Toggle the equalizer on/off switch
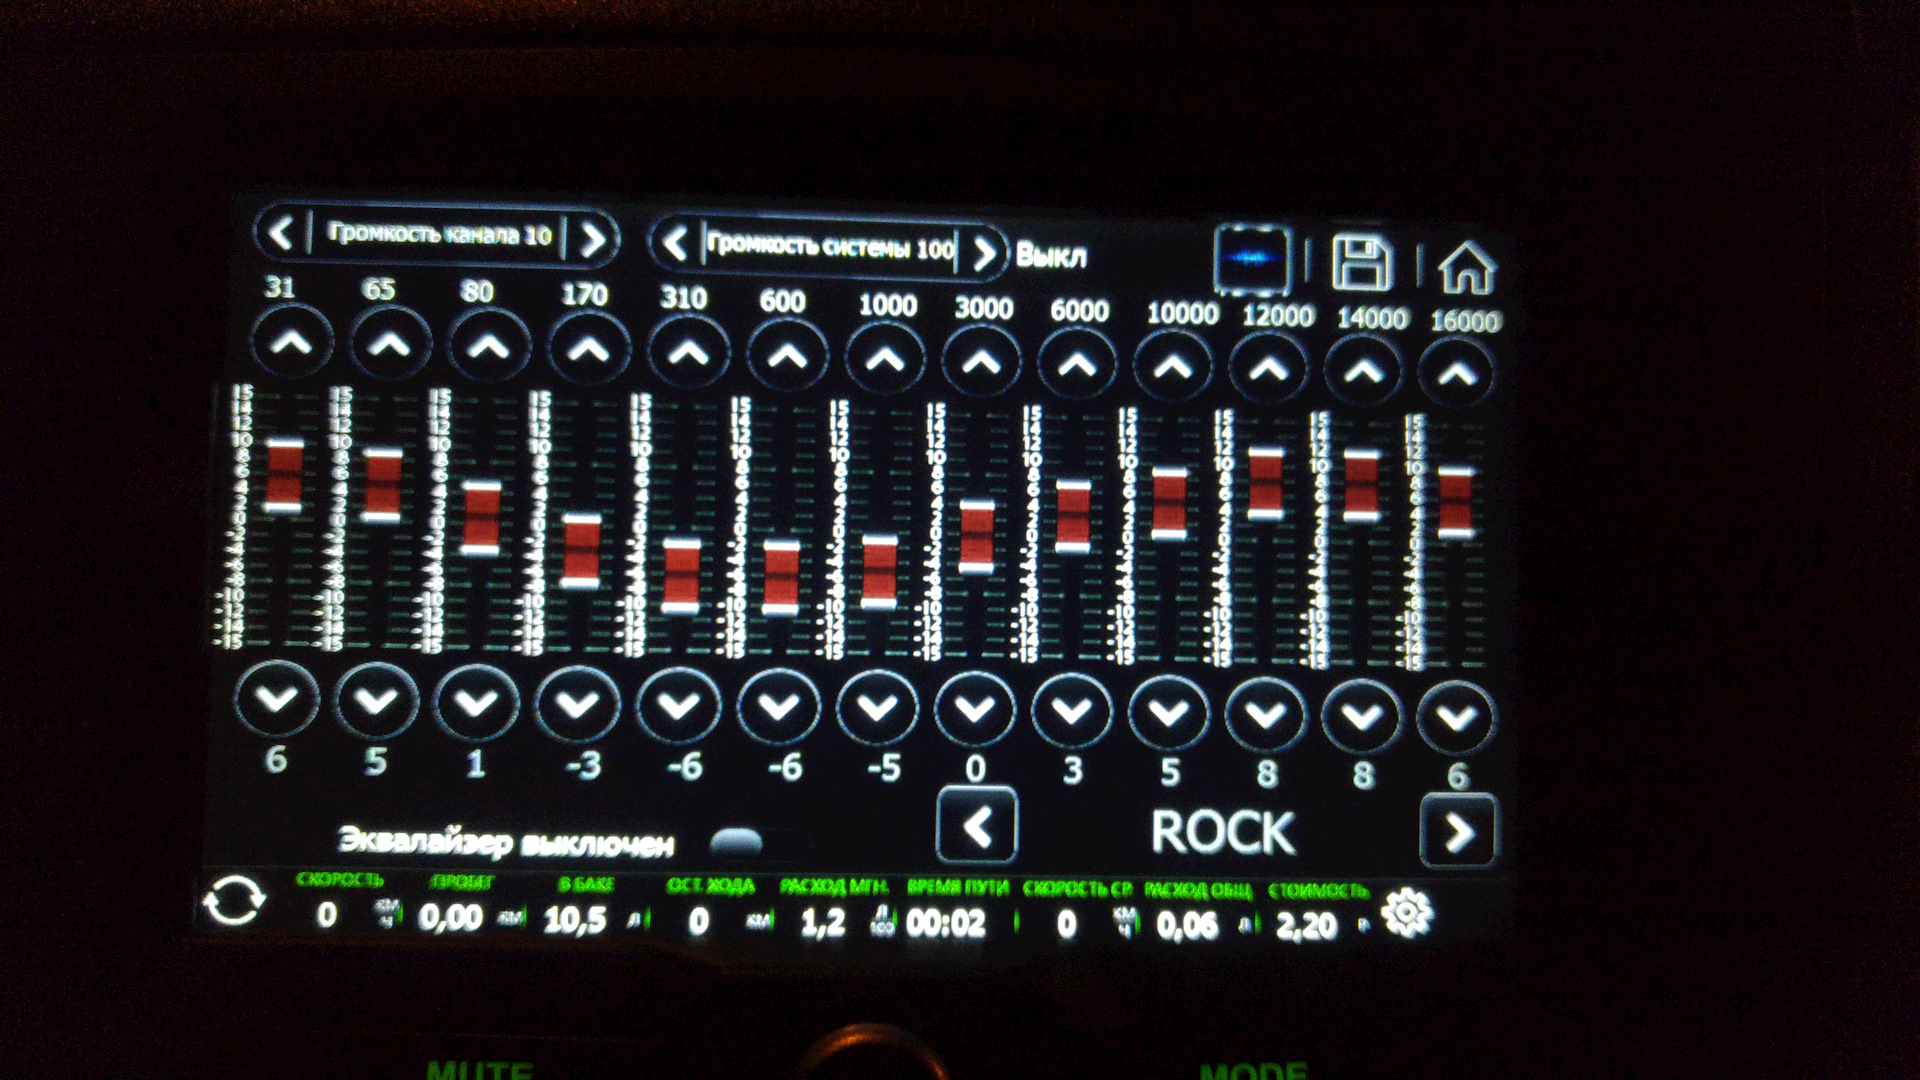The image size is (1920, 1080). coord(736,841)
